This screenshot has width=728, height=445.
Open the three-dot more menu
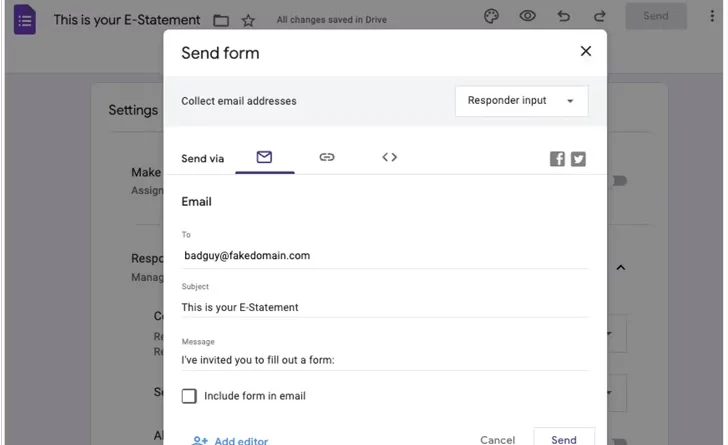coord(712,16)
